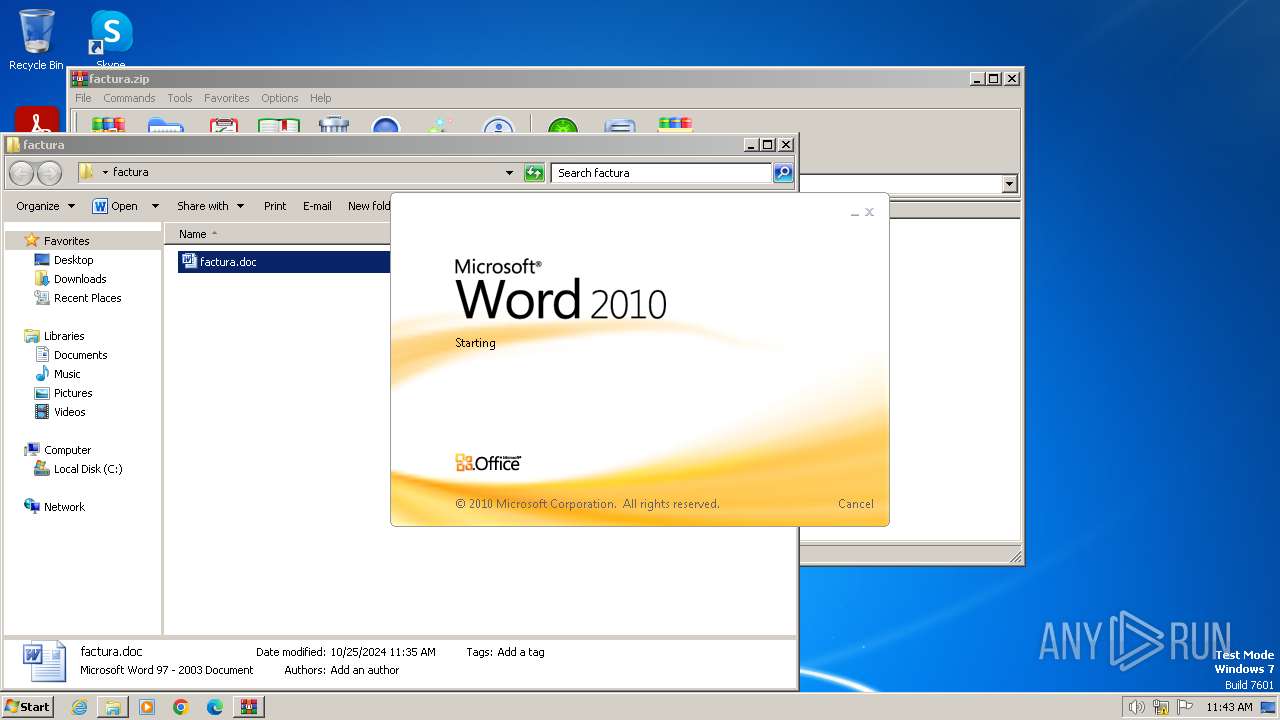The width and height of the screenshot is (1280, 720).
Task: Sort files by the Name column header
Action: pos(192,234)
